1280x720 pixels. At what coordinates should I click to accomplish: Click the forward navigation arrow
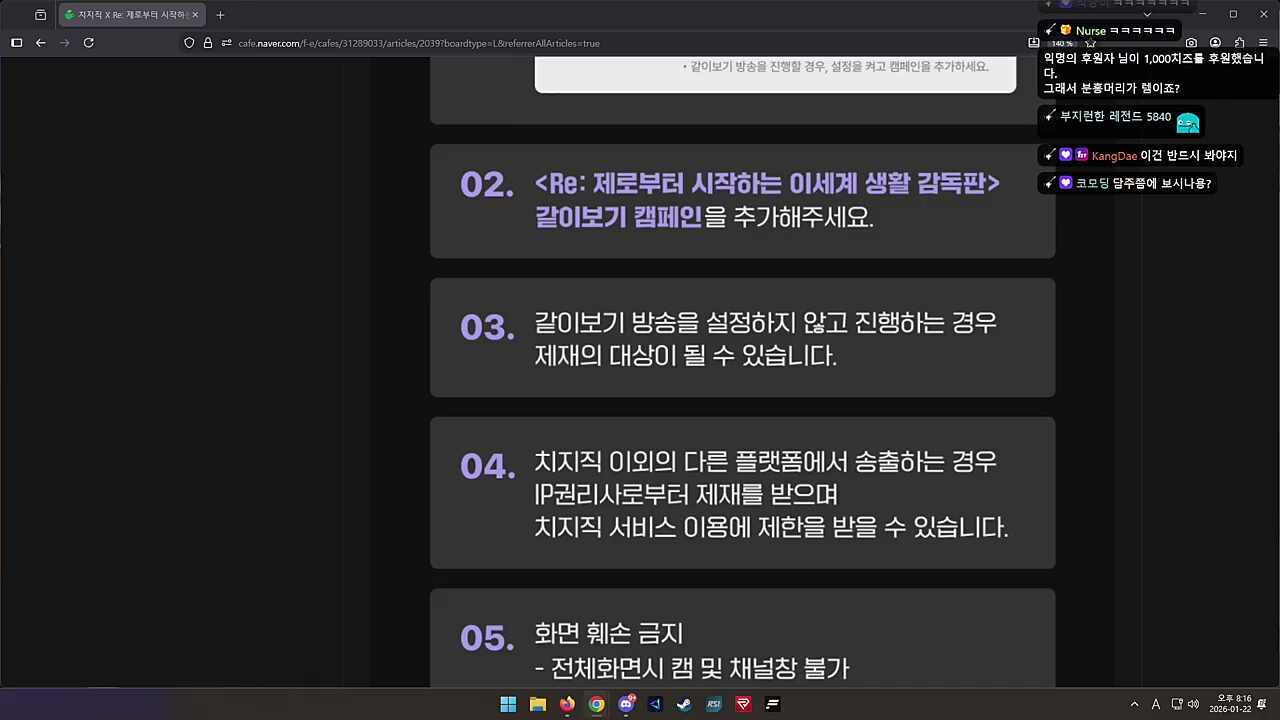pos(64,43)
